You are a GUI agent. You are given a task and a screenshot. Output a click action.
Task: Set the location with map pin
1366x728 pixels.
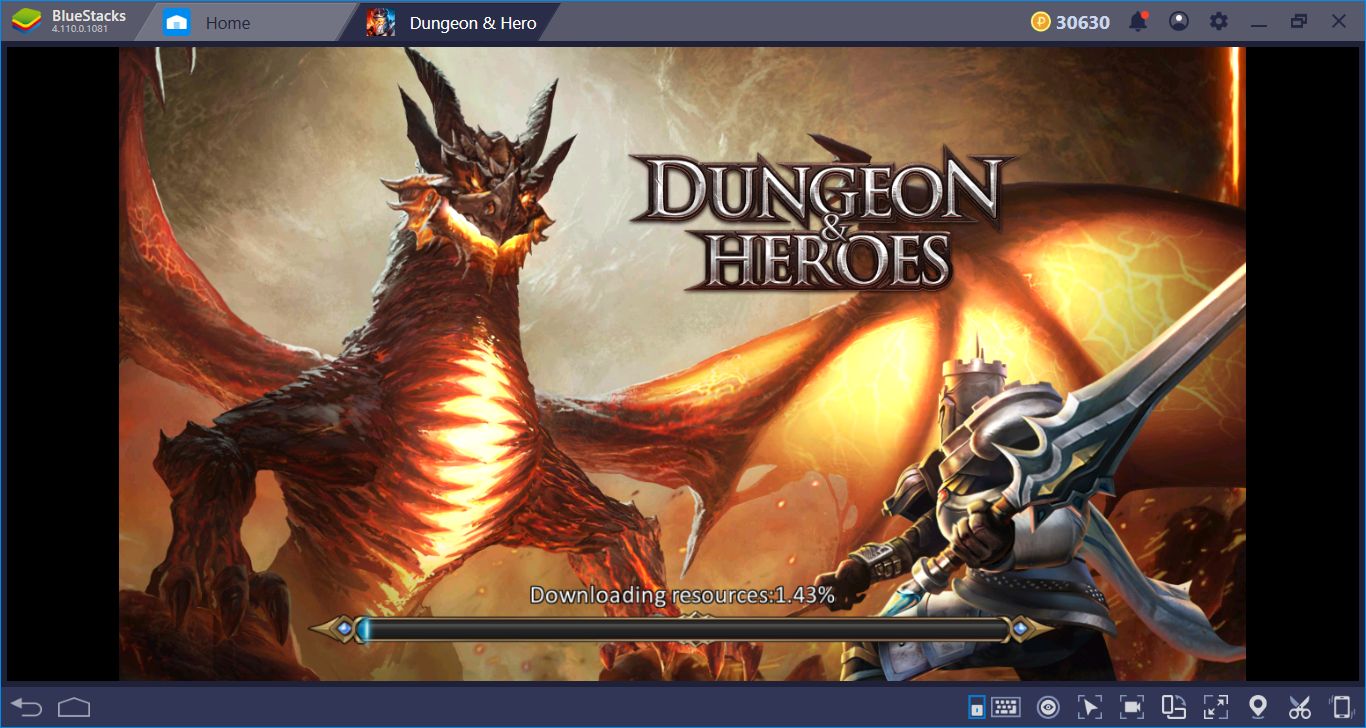coord(1258,707)
